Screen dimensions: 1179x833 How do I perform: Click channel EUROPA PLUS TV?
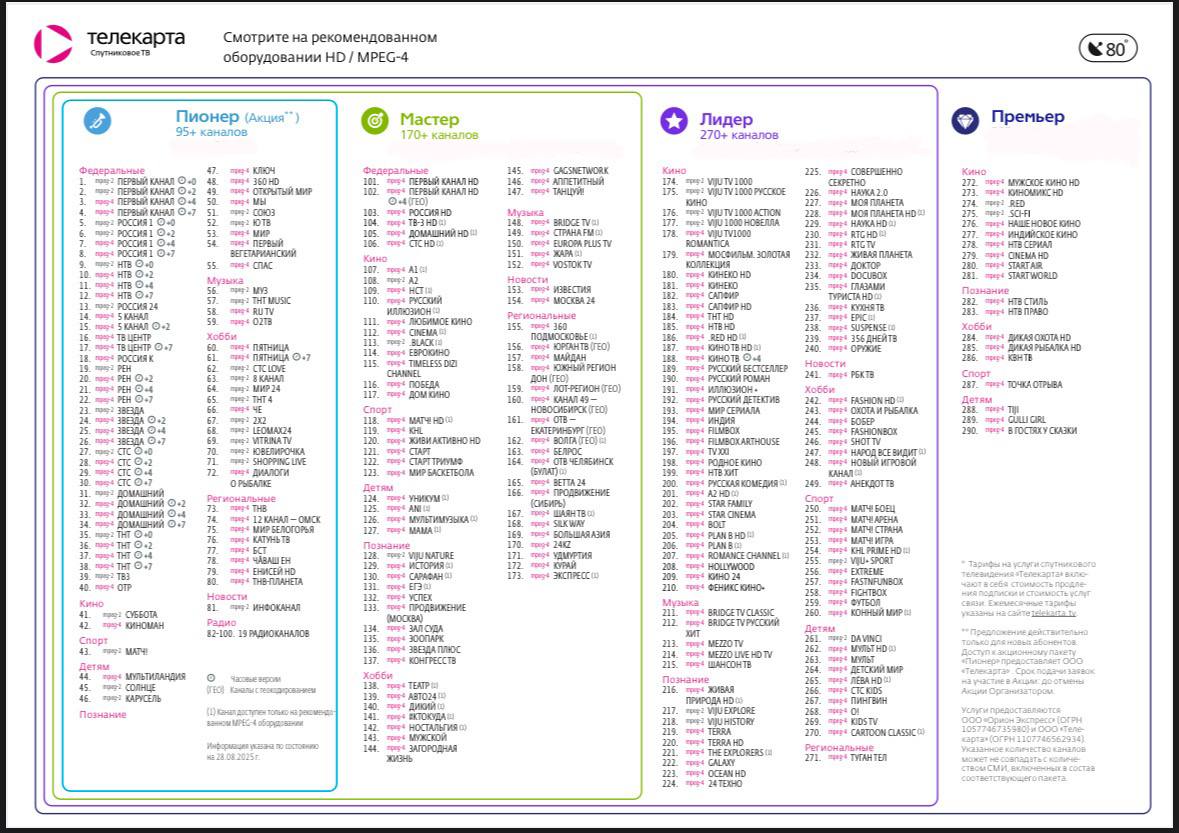click(582, 244)
